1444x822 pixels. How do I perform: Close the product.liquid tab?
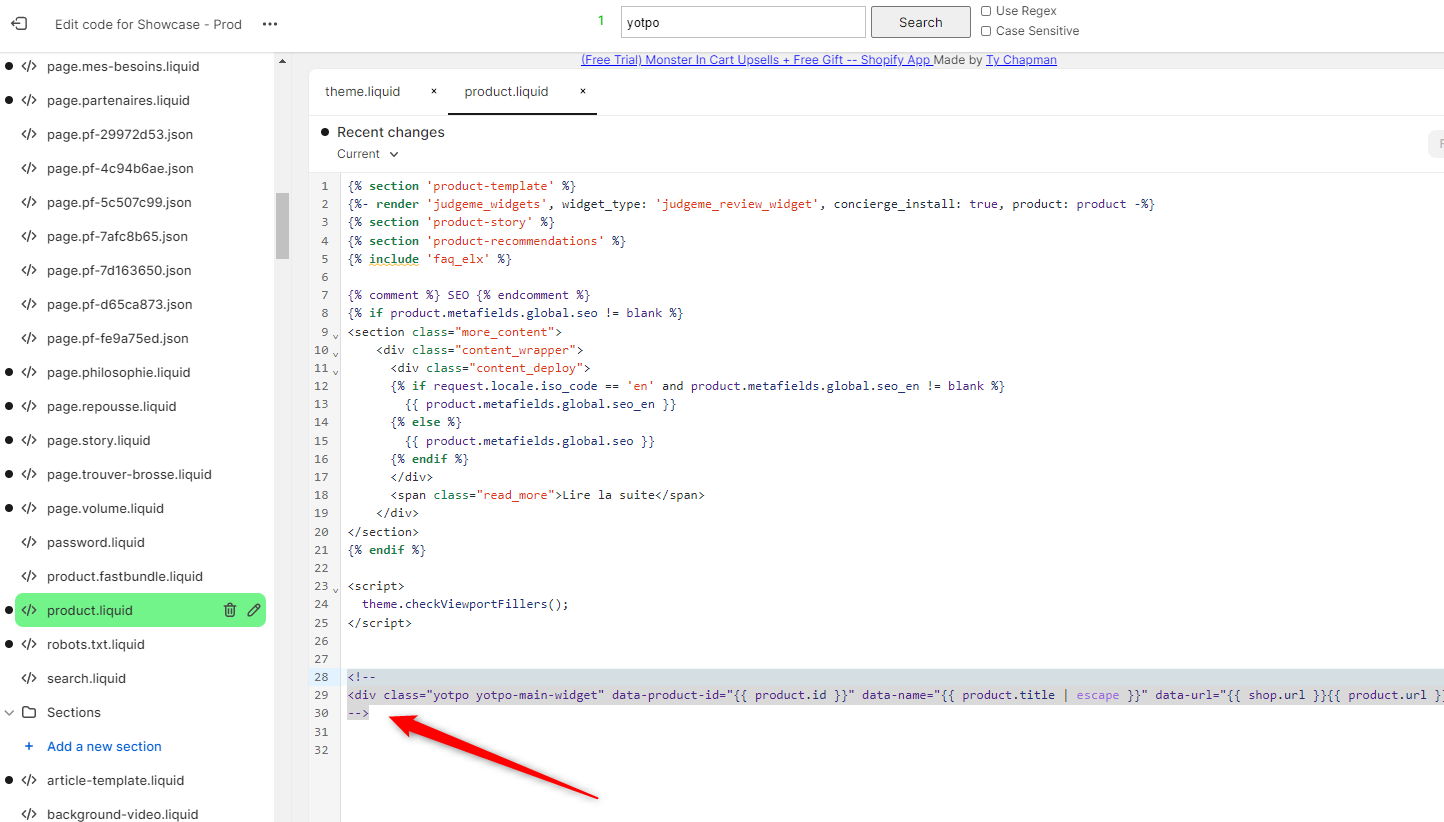(x=583, y=91)
